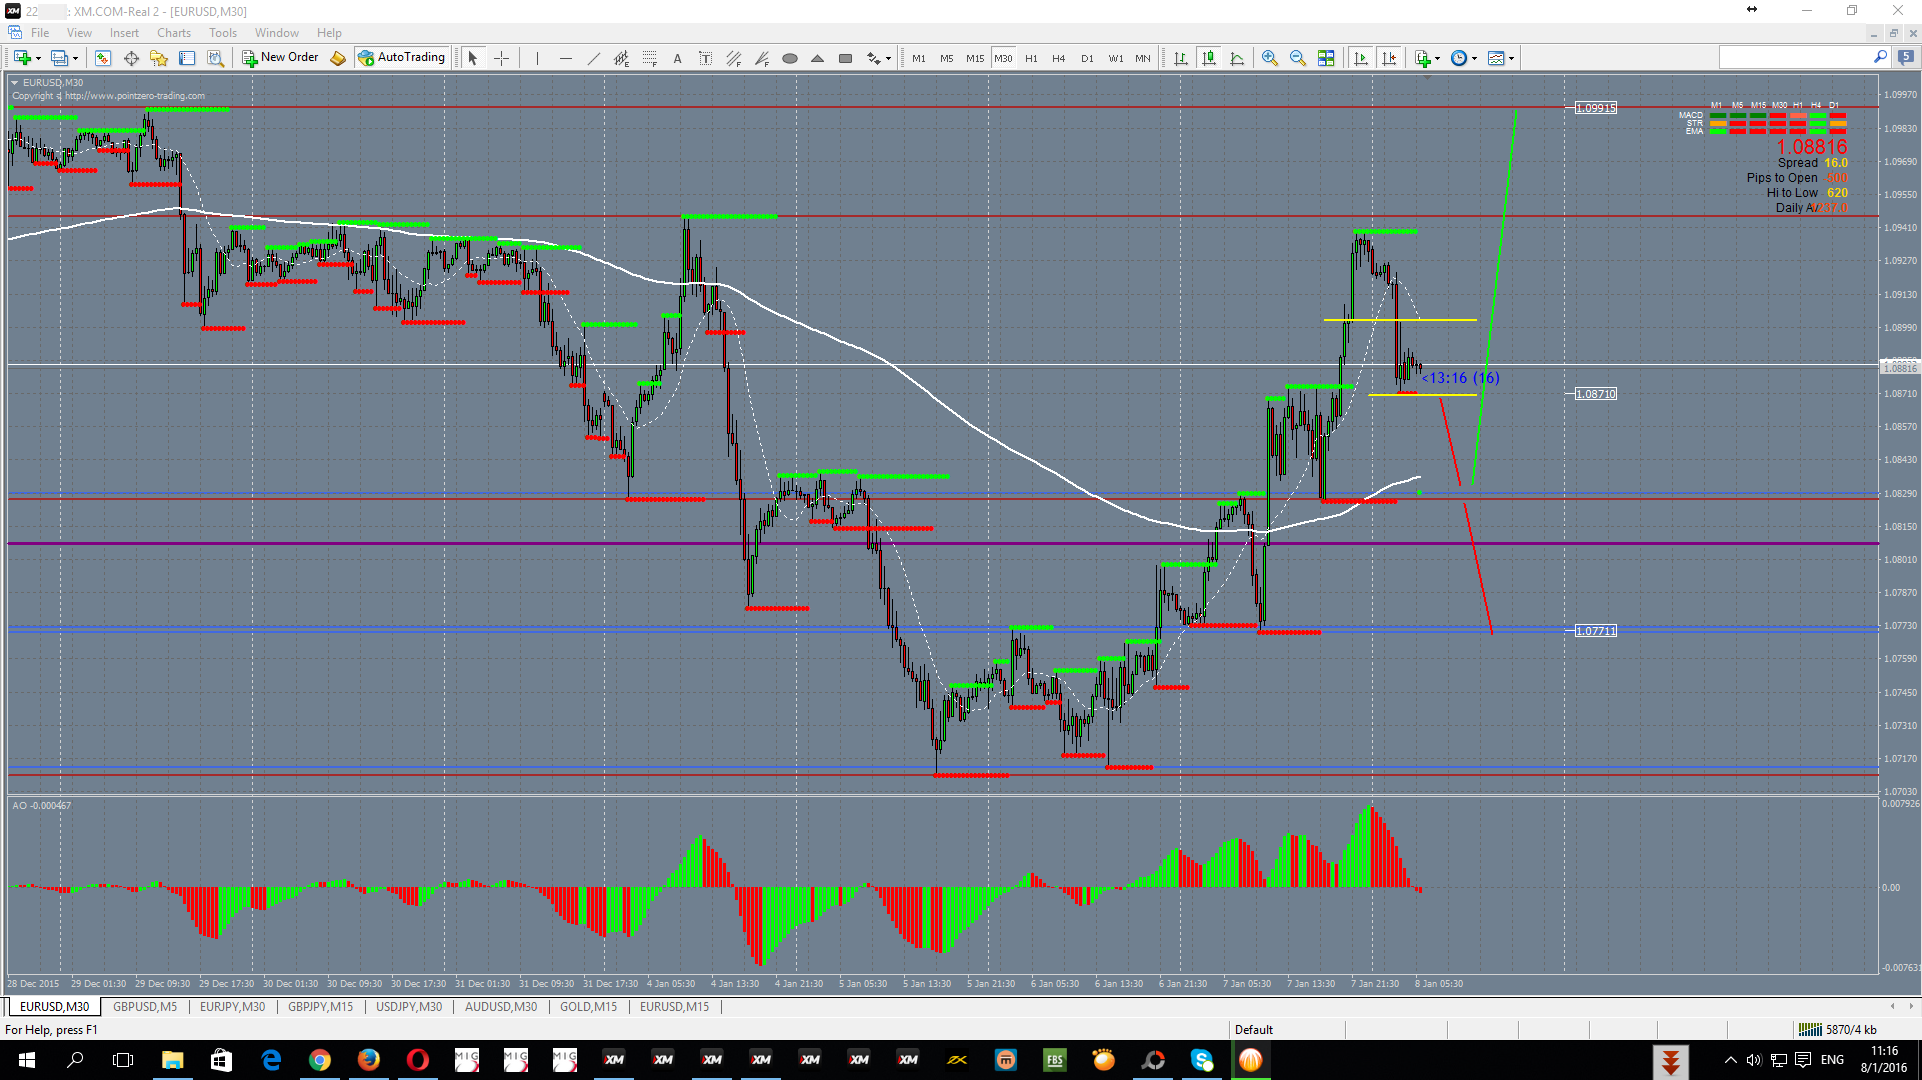Switch chart to candlesticks display
This screenshot has height=1080, width=1922.
pyautogui.click(x=1208, y=58)
